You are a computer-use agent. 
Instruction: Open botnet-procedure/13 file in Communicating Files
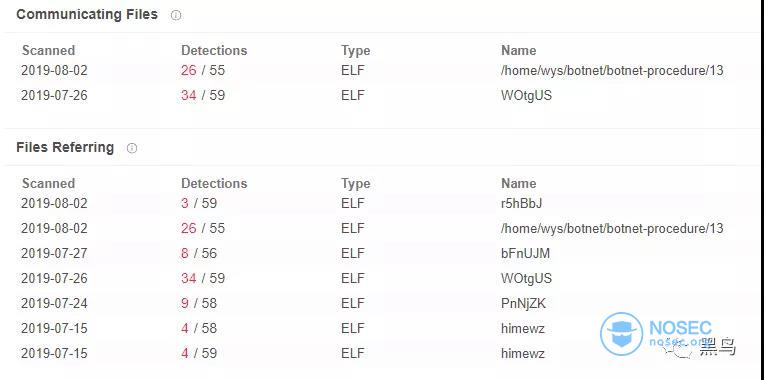pos(612,70)
